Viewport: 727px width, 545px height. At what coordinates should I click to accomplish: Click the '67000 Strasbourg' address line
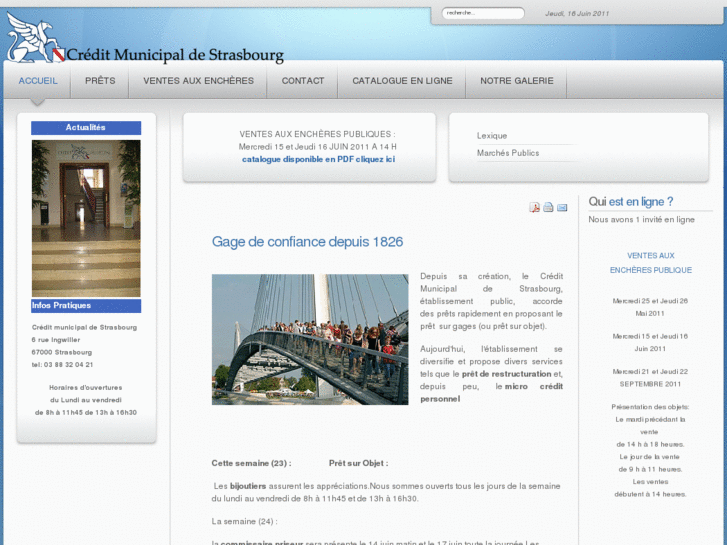pyautogui.click(x=62, y=352)
